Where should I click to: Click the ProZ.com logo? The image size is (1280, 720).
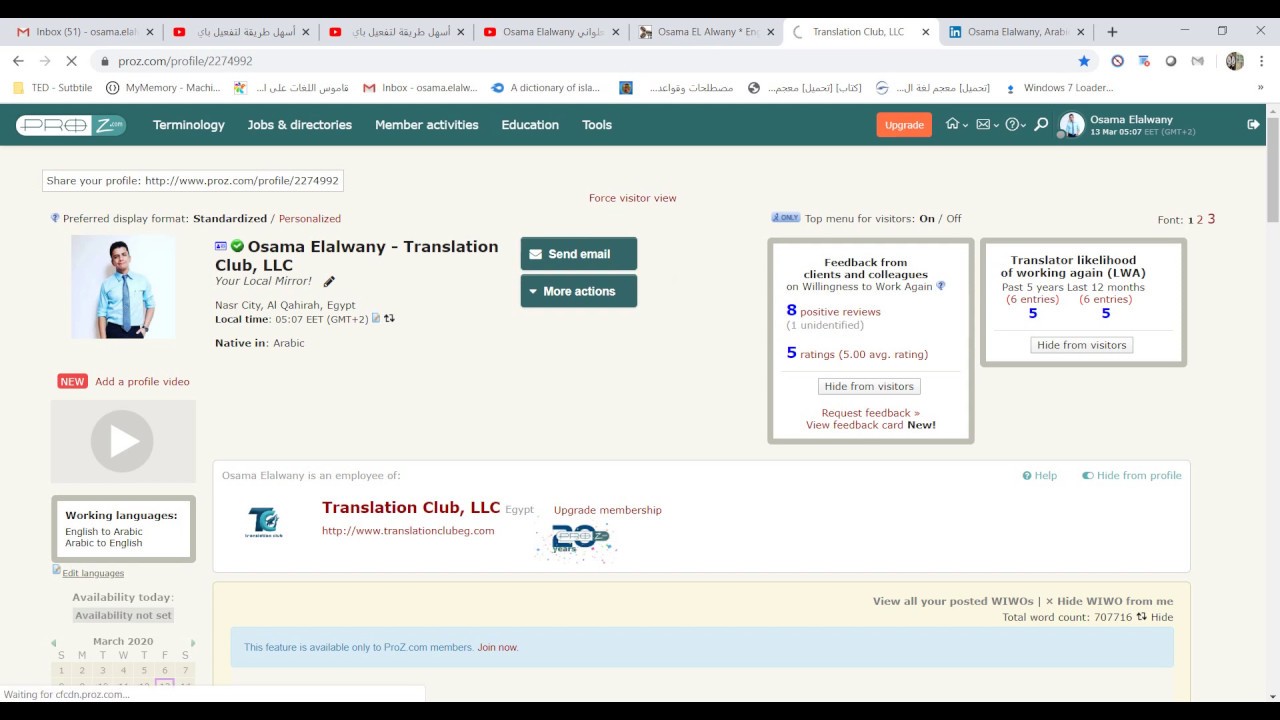tap(70, 125)
